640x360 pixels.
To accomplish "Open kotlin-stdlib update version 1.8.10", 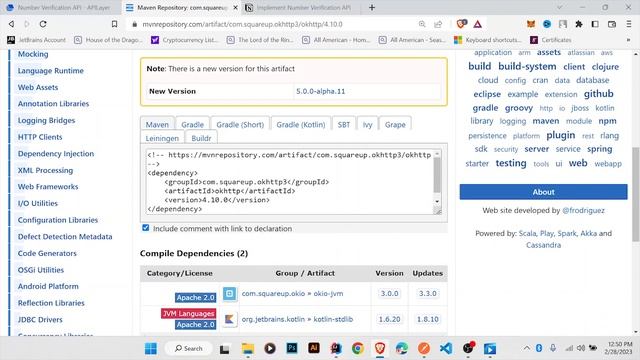I will [427, 319].
